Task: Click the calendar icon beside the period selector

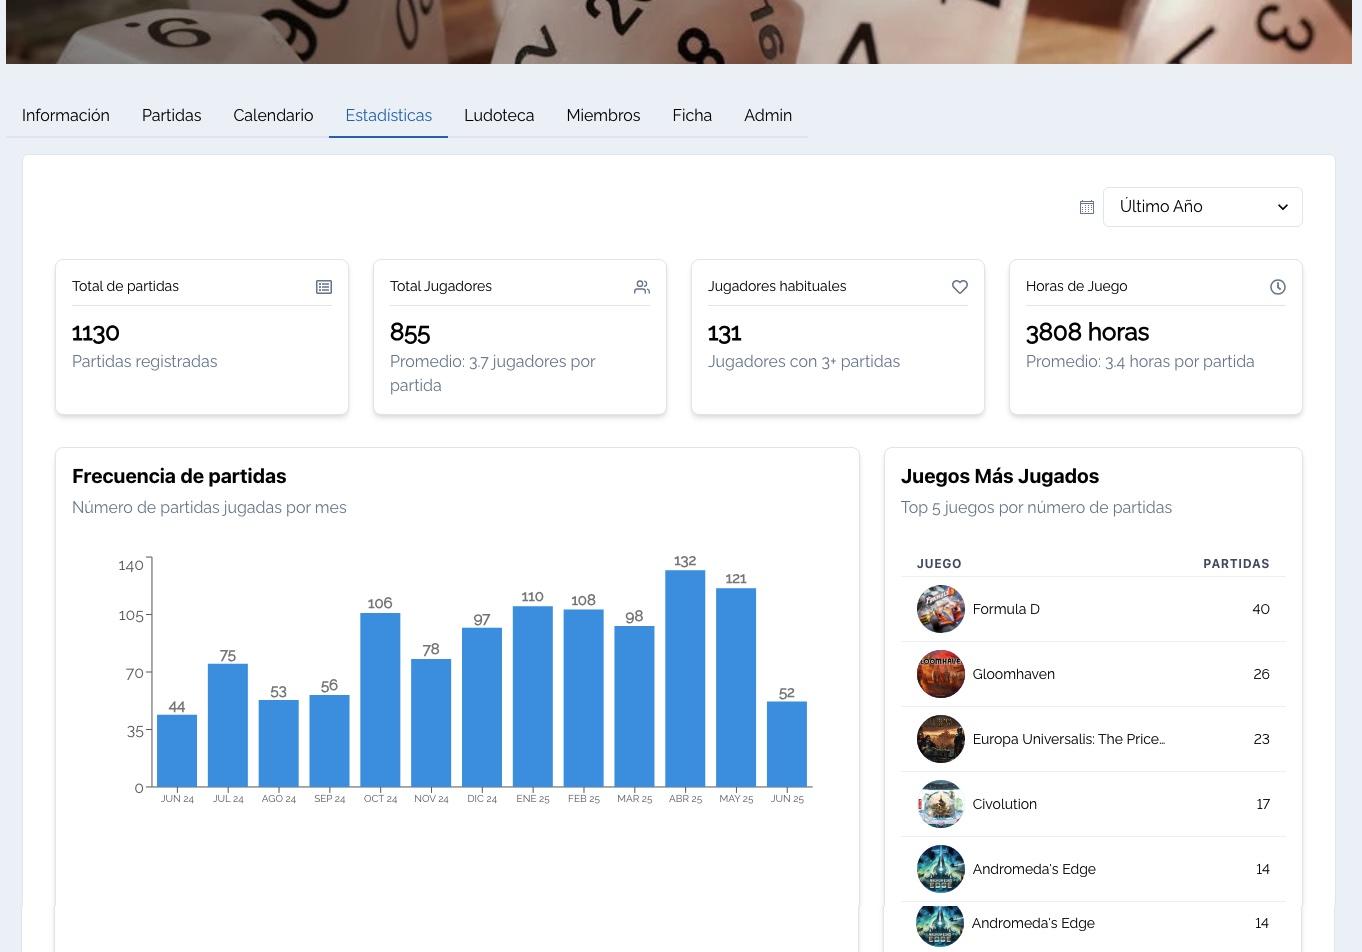Action: click(1087, 207)
